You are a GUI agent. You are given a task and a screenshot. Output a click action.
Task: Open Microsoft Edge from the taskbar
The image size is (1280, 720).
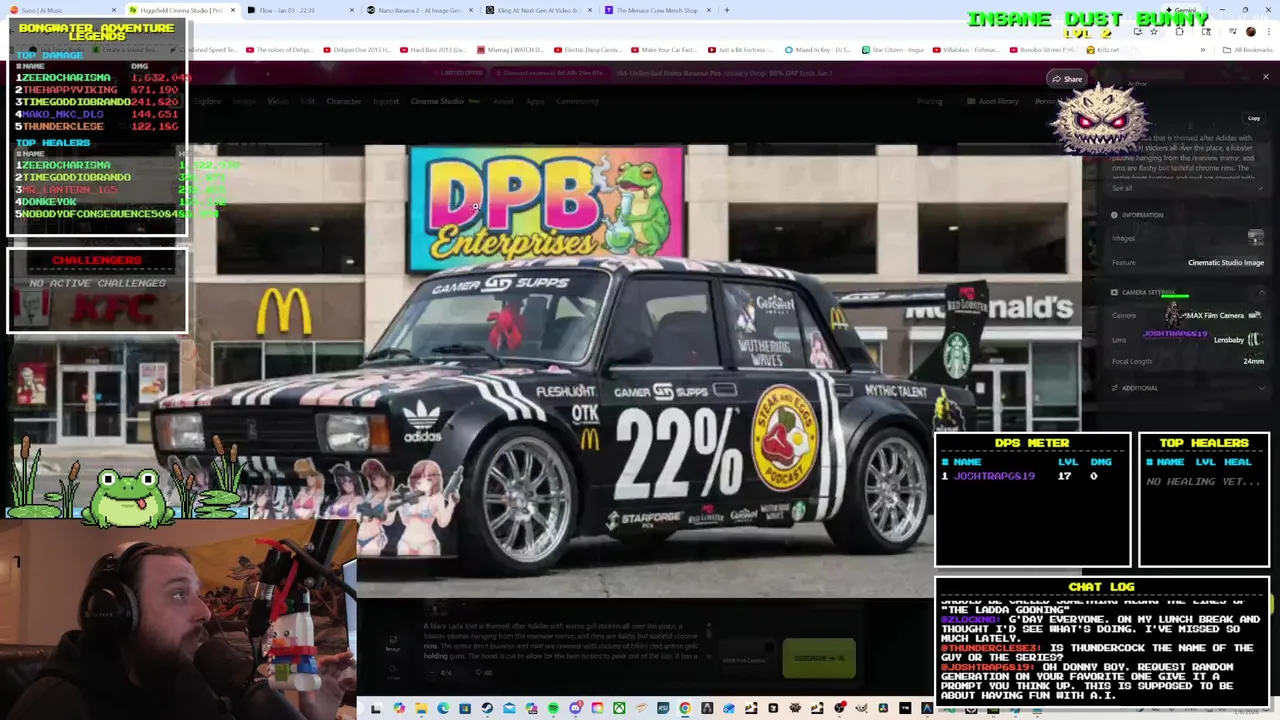443,708
